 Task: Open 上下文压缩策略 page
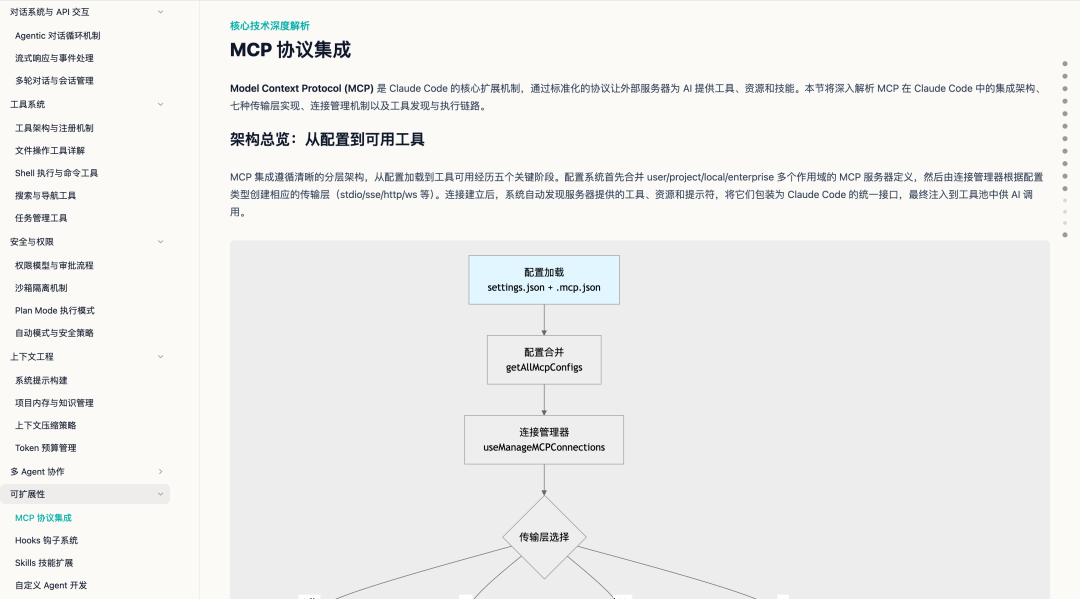pyautogui.click(x=45, y=425)
